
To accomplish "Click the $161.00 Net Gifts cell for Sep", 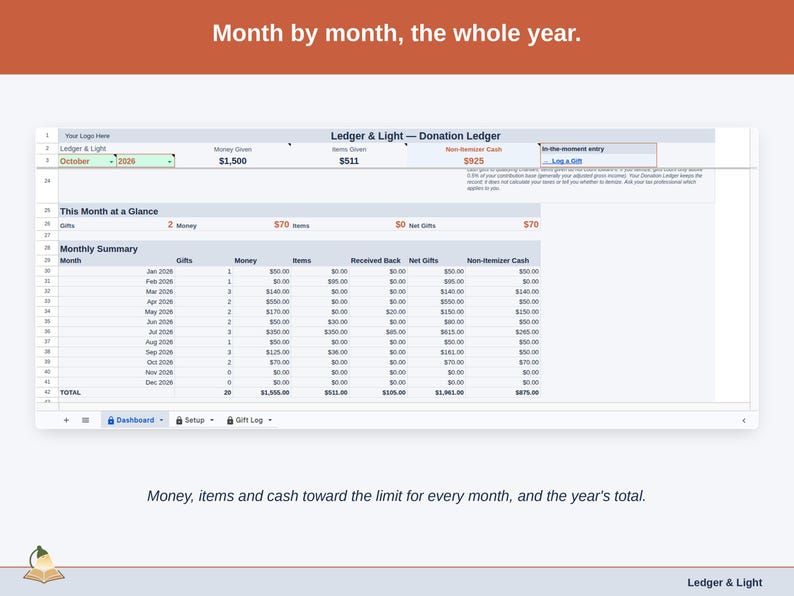I will 436,352.
